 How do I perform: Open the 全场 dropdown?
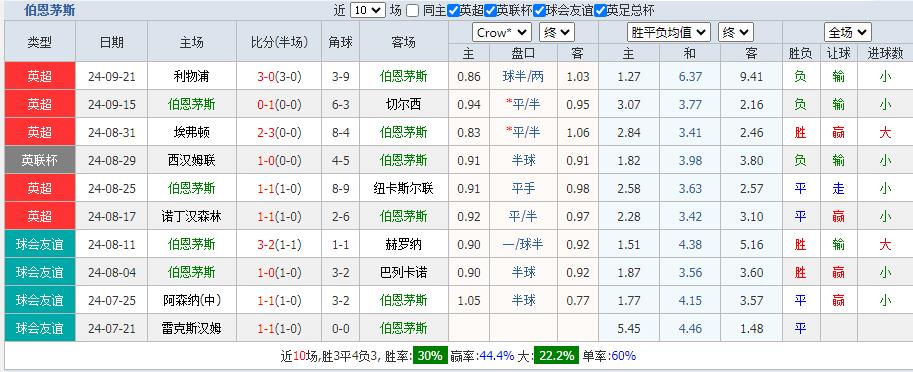pyautogui.click(x=847, y=32)
